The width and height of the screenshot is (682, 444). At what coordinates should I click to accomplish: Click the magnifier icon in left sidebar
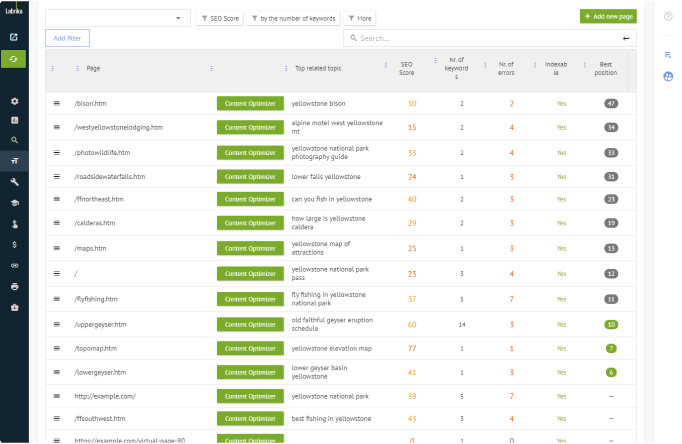pyautogui.click(x=14, y=140)
